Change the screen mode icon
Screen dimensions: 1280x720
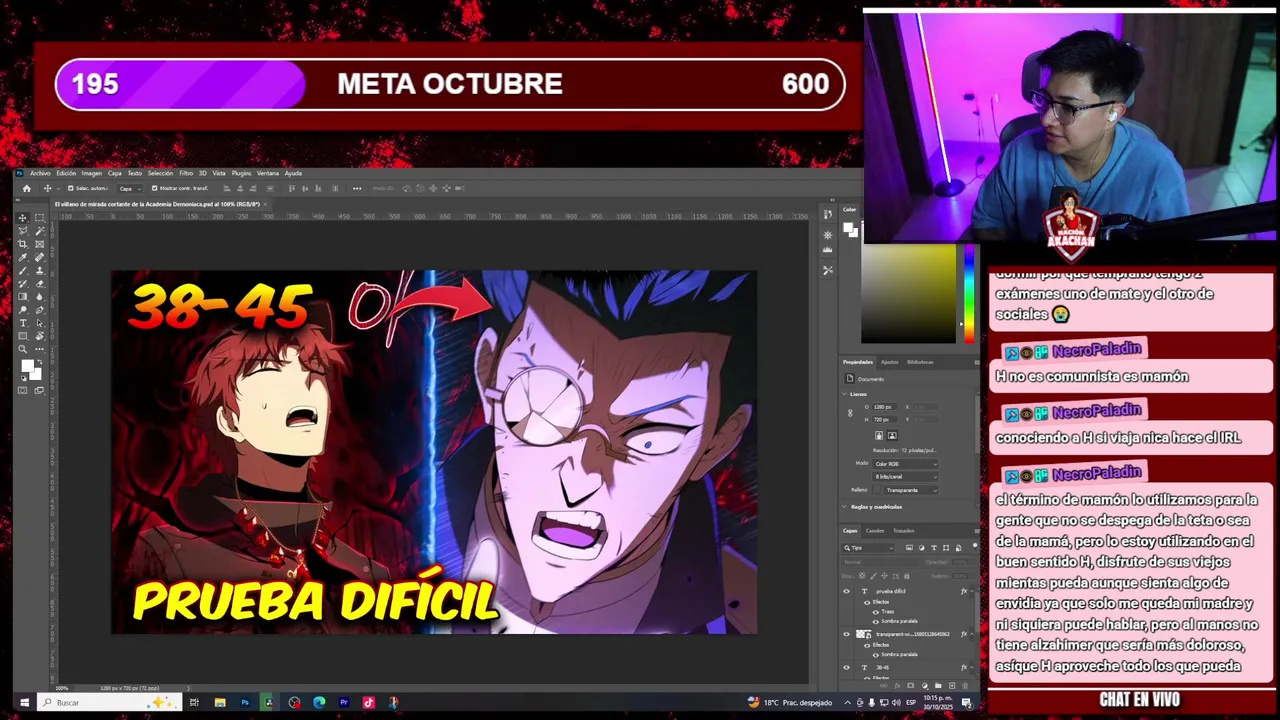pyautogui.click(x=39, y=390)
